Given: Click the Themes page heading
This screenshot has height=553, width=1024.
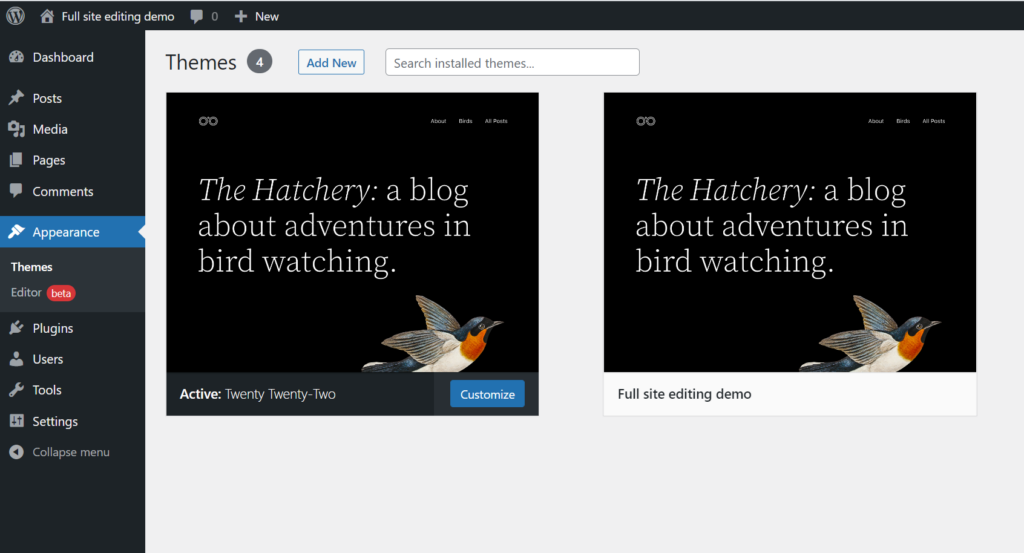Looking at the screenshot, I should coord(201,62).
